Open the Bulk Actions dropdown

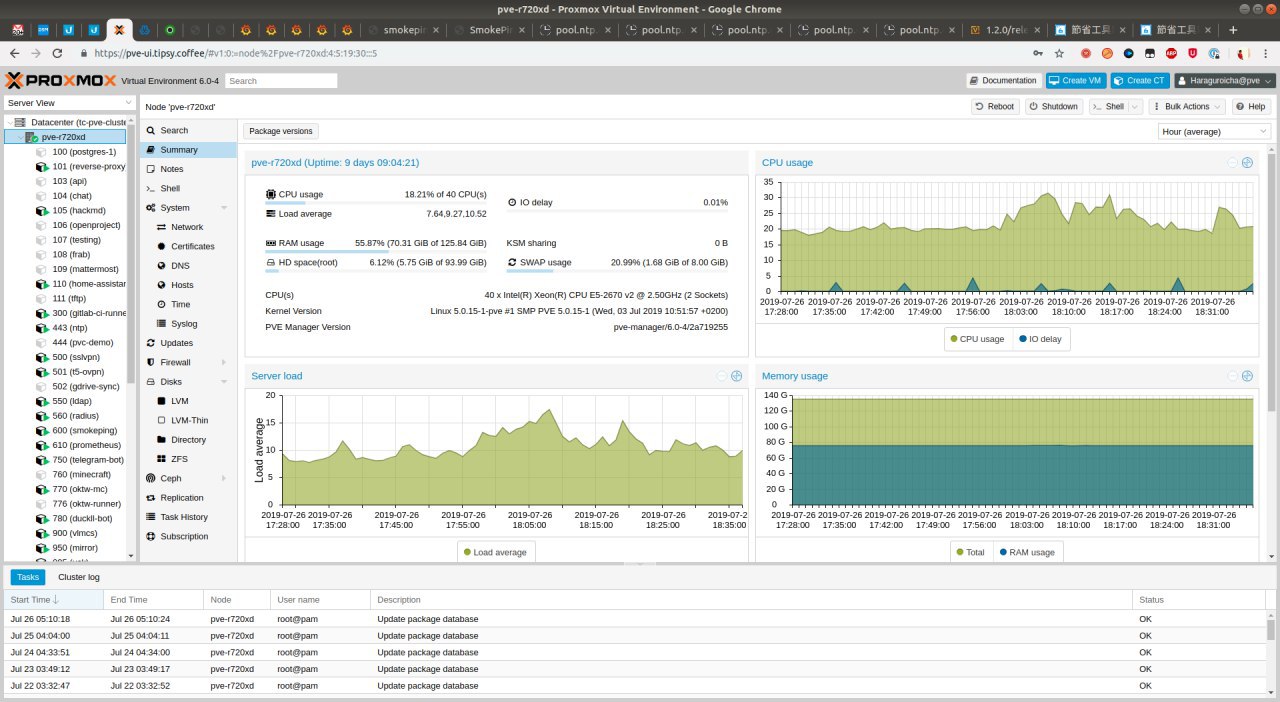click(1186, 106)
